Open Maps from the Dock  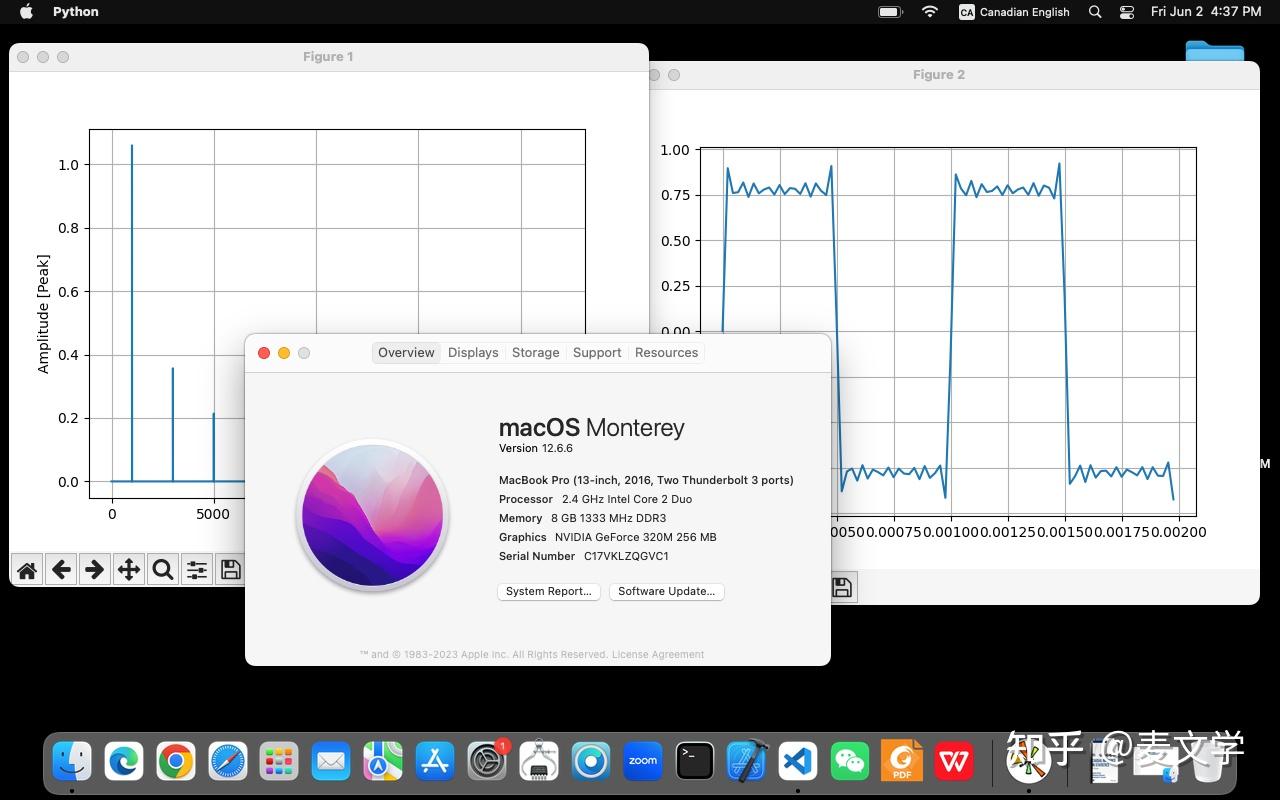[x=383, y=762]
